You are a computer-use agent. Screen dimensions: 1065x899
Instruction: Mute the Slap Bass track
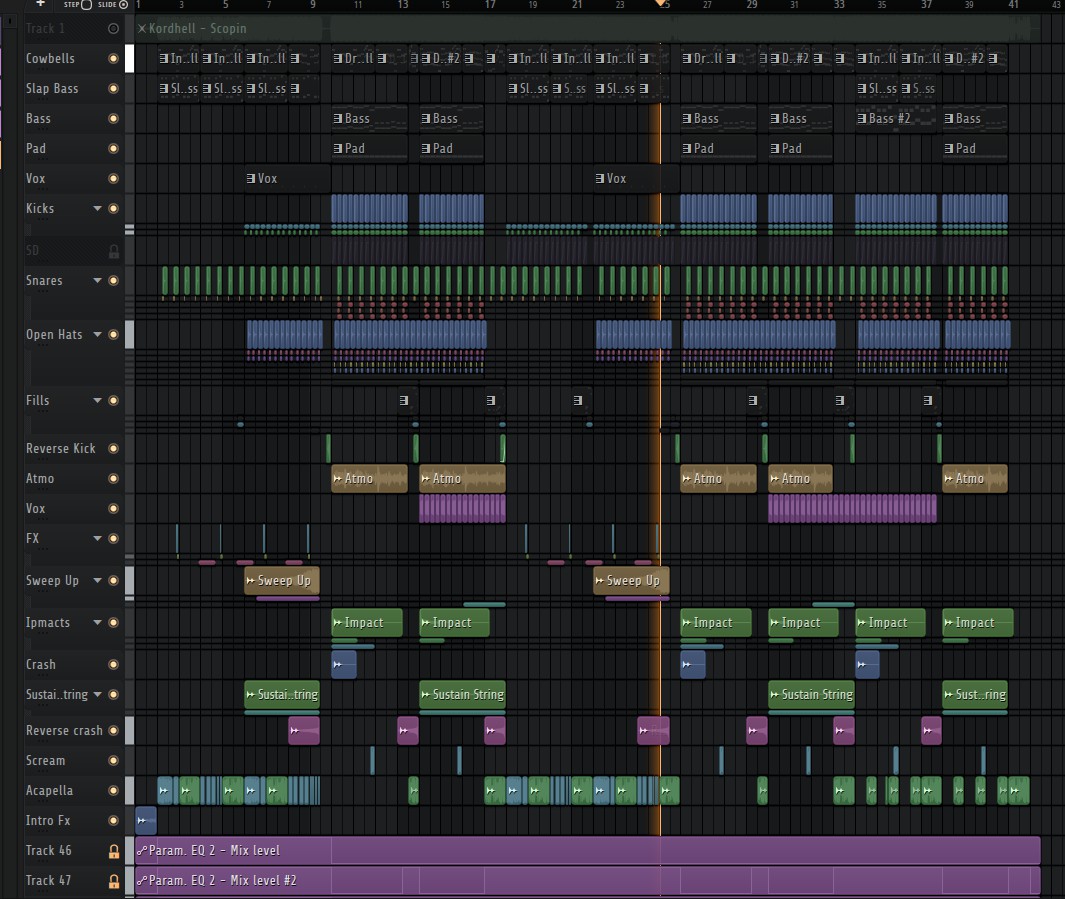113,88
